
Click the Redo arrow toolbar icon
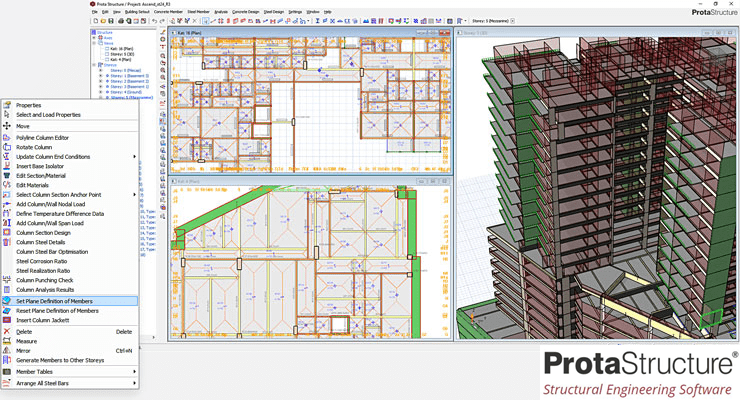[x=162, y=21]
